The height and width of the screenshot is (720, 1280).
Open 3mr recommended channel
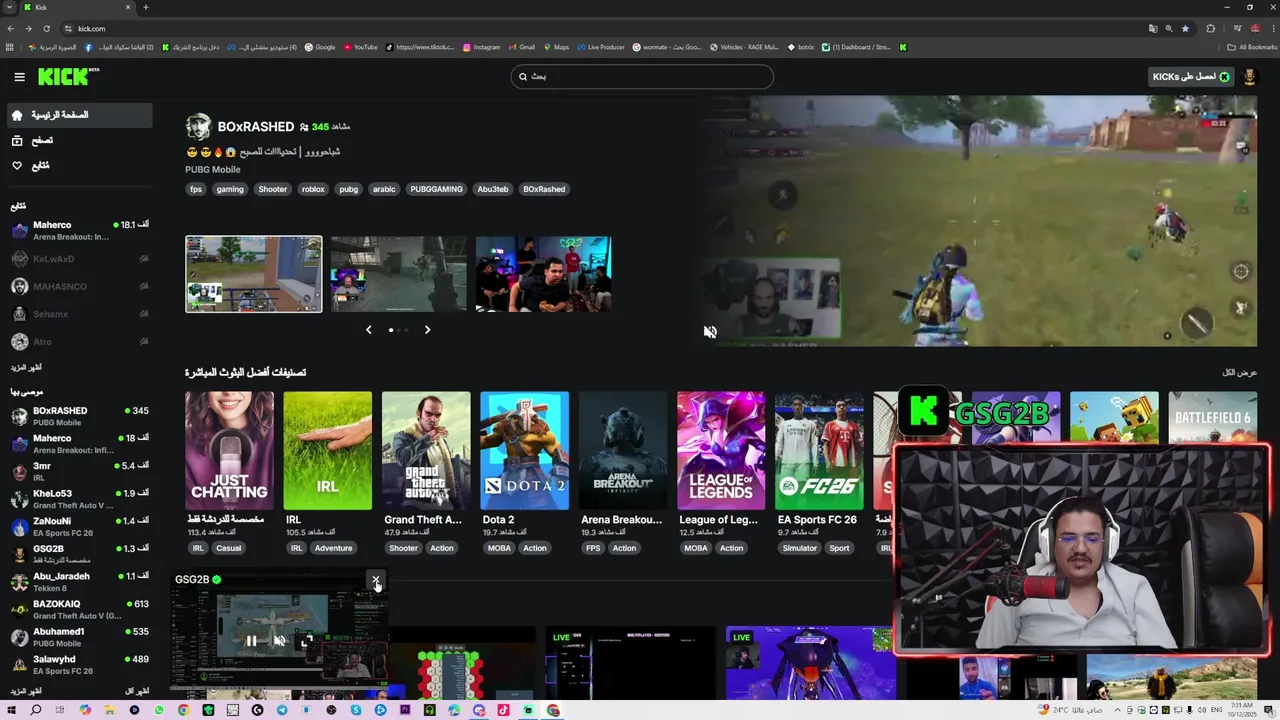(79, 472)
